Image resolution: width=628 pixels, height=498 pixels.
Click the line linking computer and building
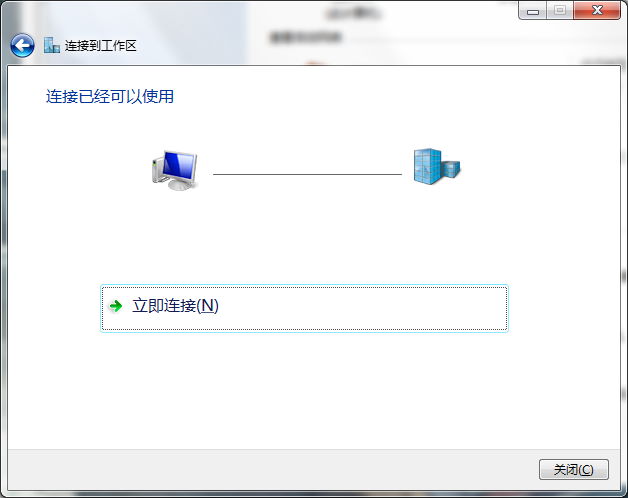point(307,174)
